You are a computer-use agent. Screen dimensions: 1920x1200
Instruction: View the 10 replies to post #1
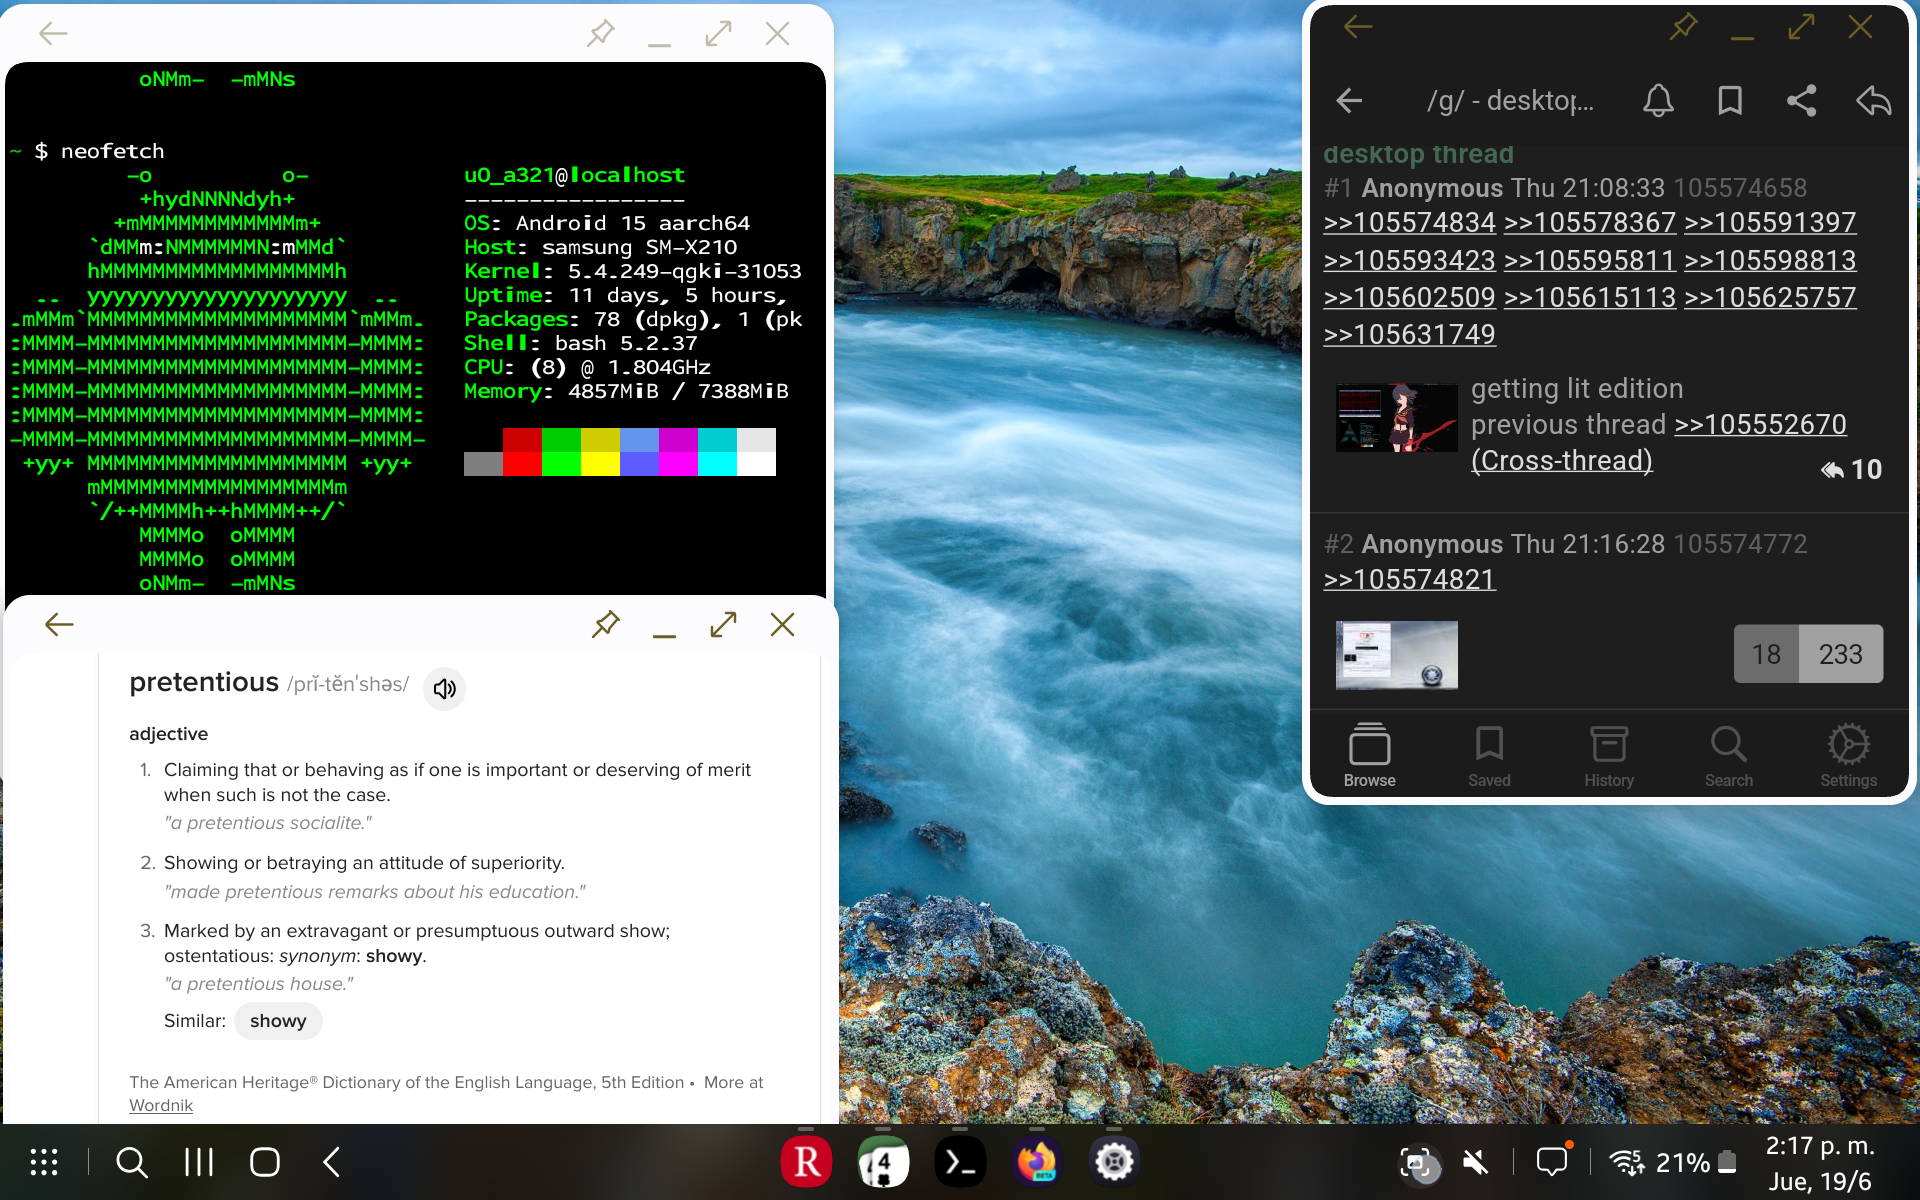(x=1852, y=469)
